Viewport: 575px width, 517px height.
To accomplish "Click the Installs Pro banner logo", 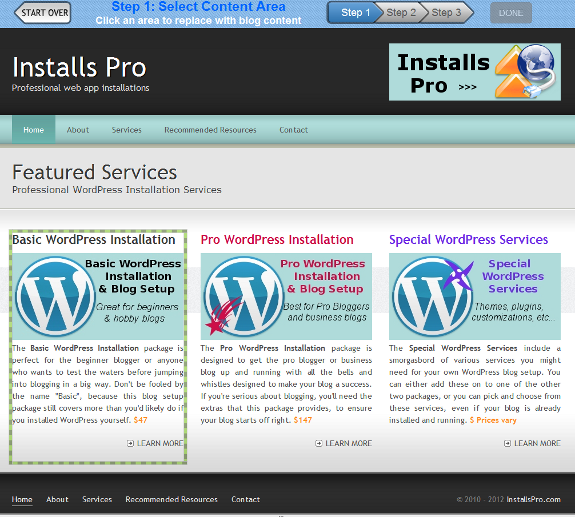I will click(x=475, y=72).
